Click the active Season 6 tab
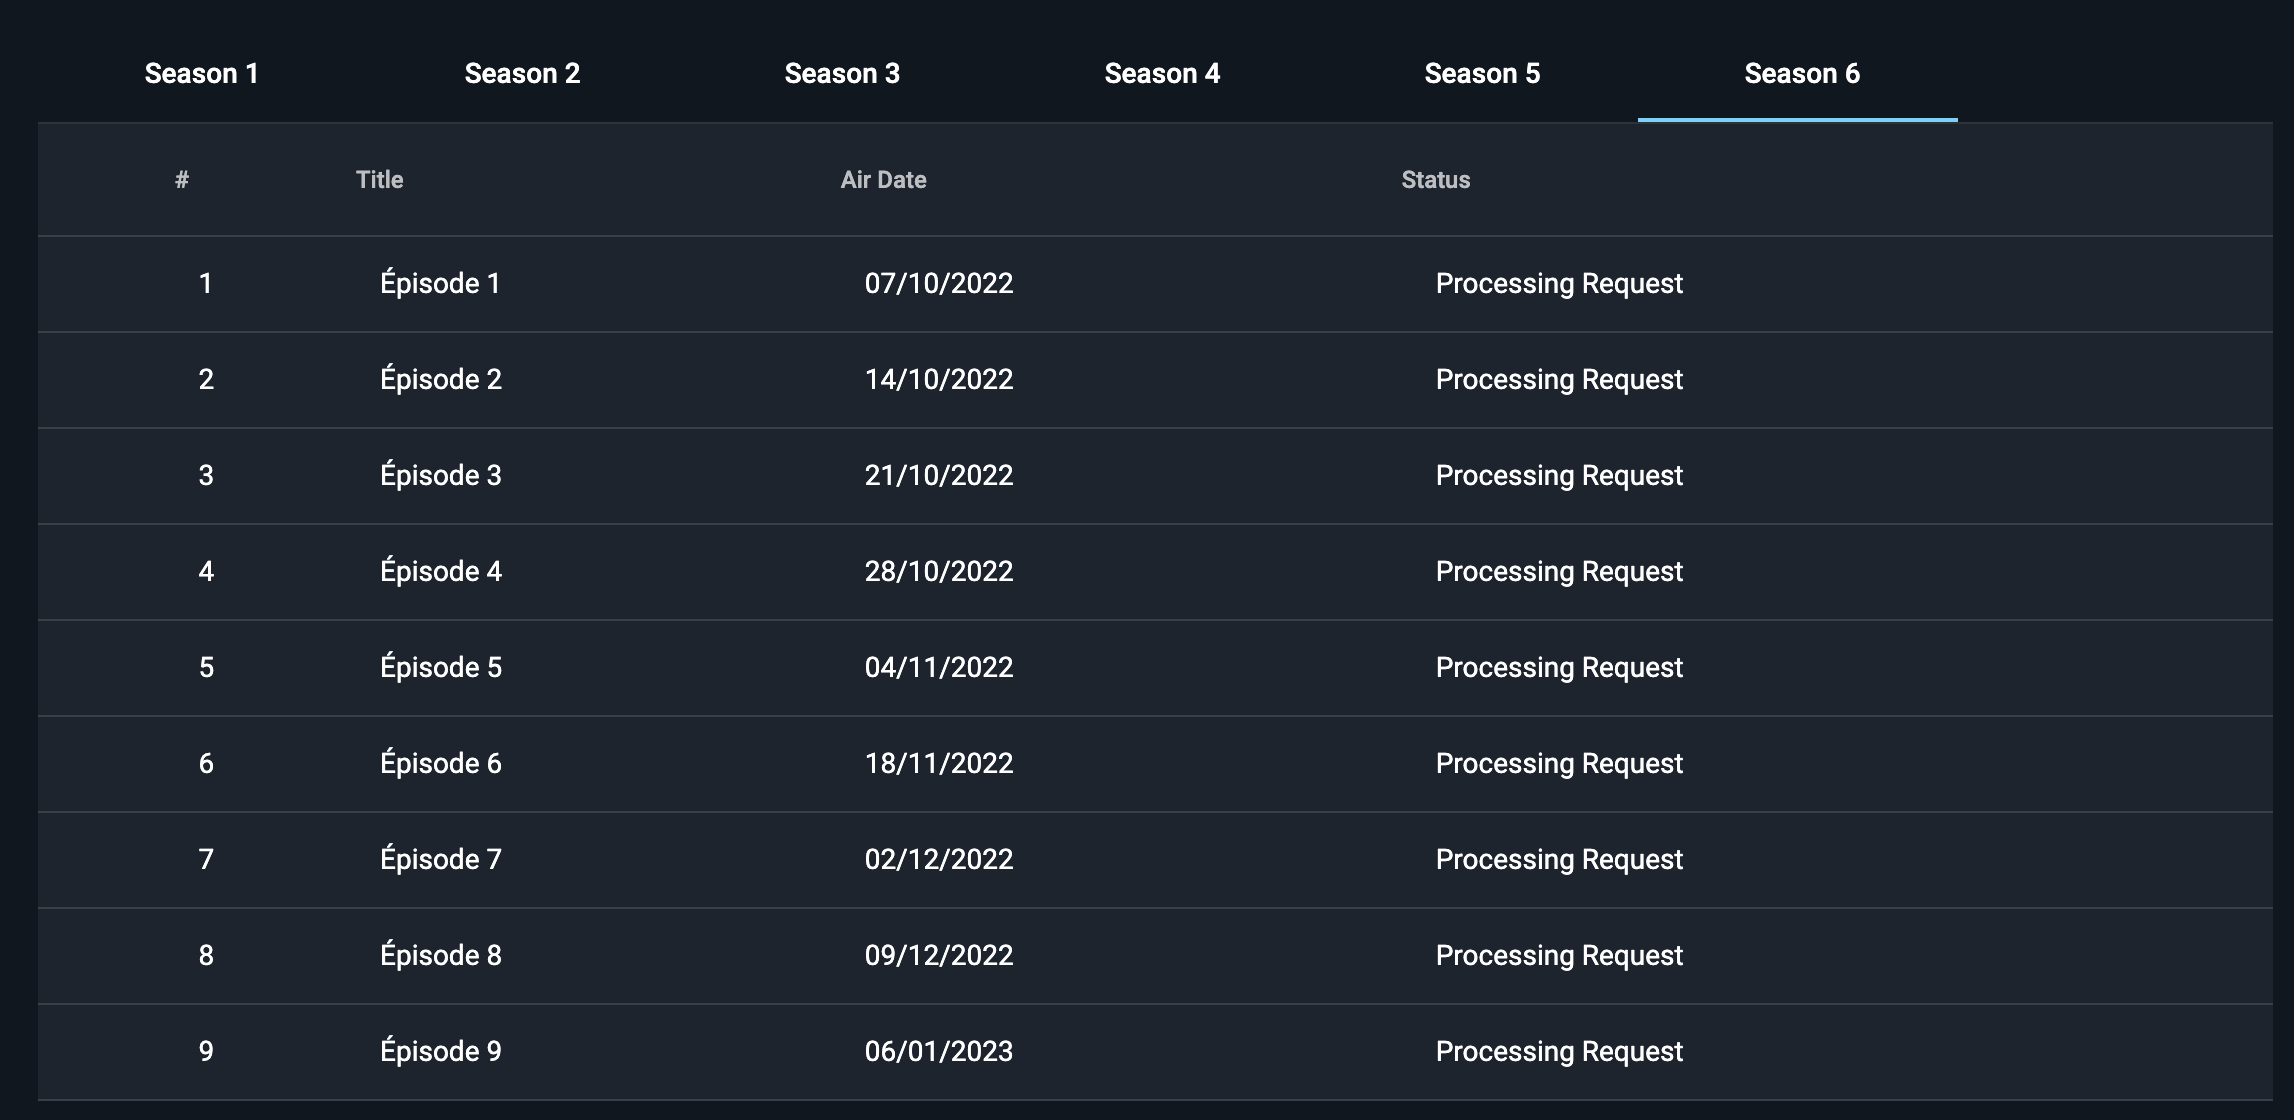2294x1120 pixels. (x=1802, y=73)
